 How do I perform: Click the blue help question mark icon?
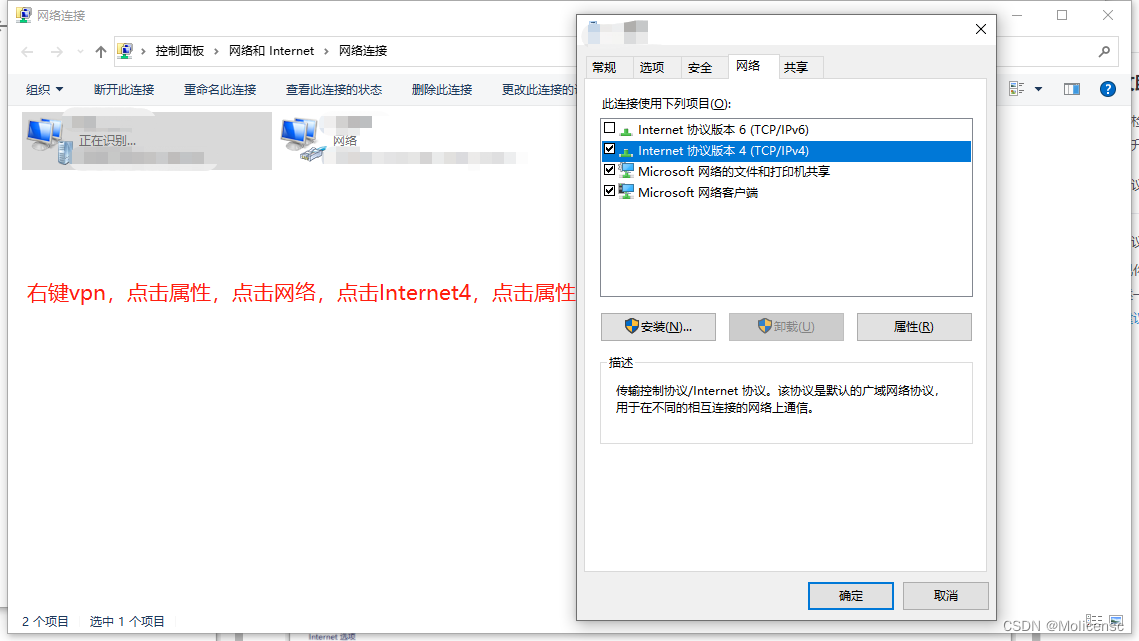pyautogui.click(x=1107, y=89)
